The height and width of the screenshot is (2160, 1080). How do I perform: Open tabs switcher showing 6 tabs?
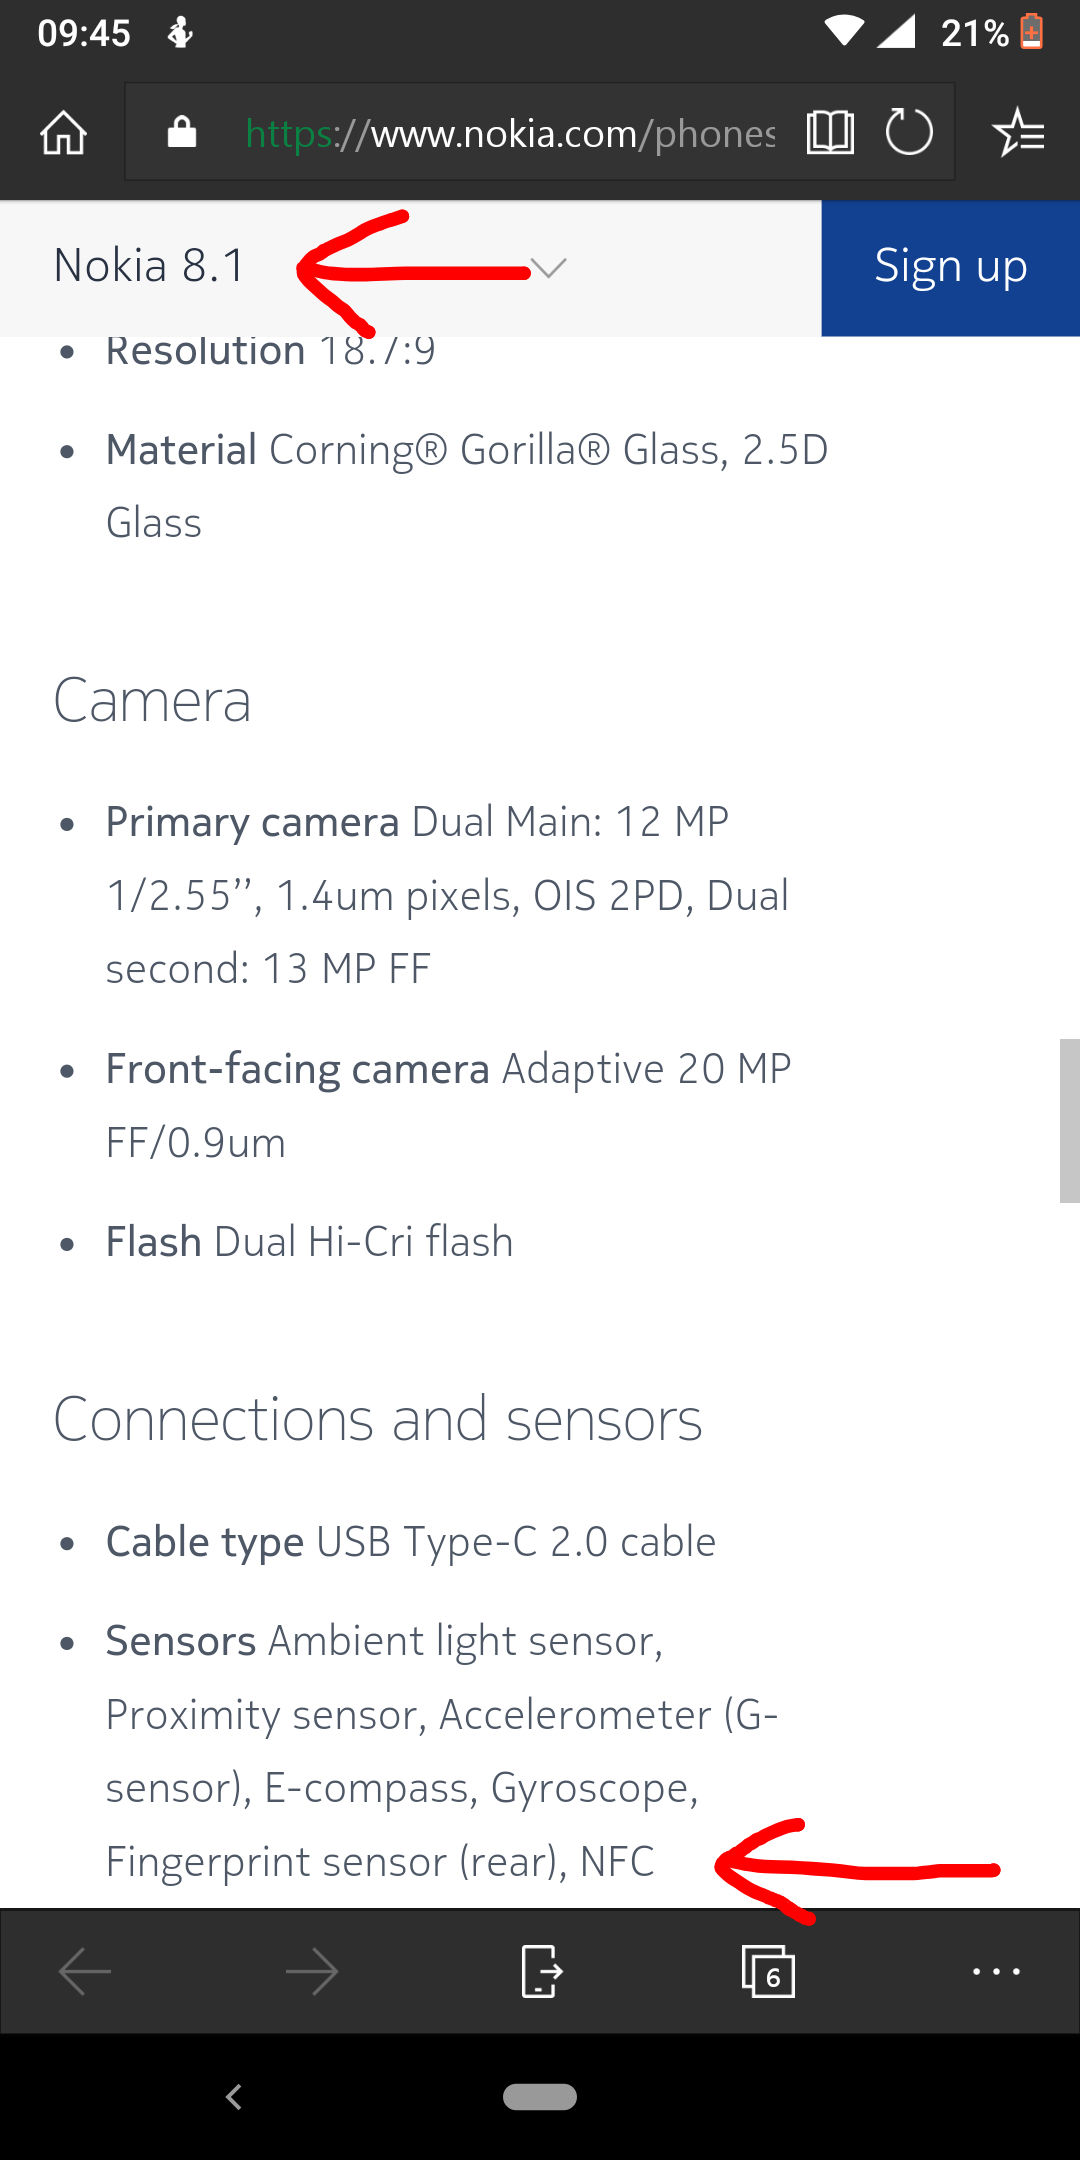coord(768,1971)
